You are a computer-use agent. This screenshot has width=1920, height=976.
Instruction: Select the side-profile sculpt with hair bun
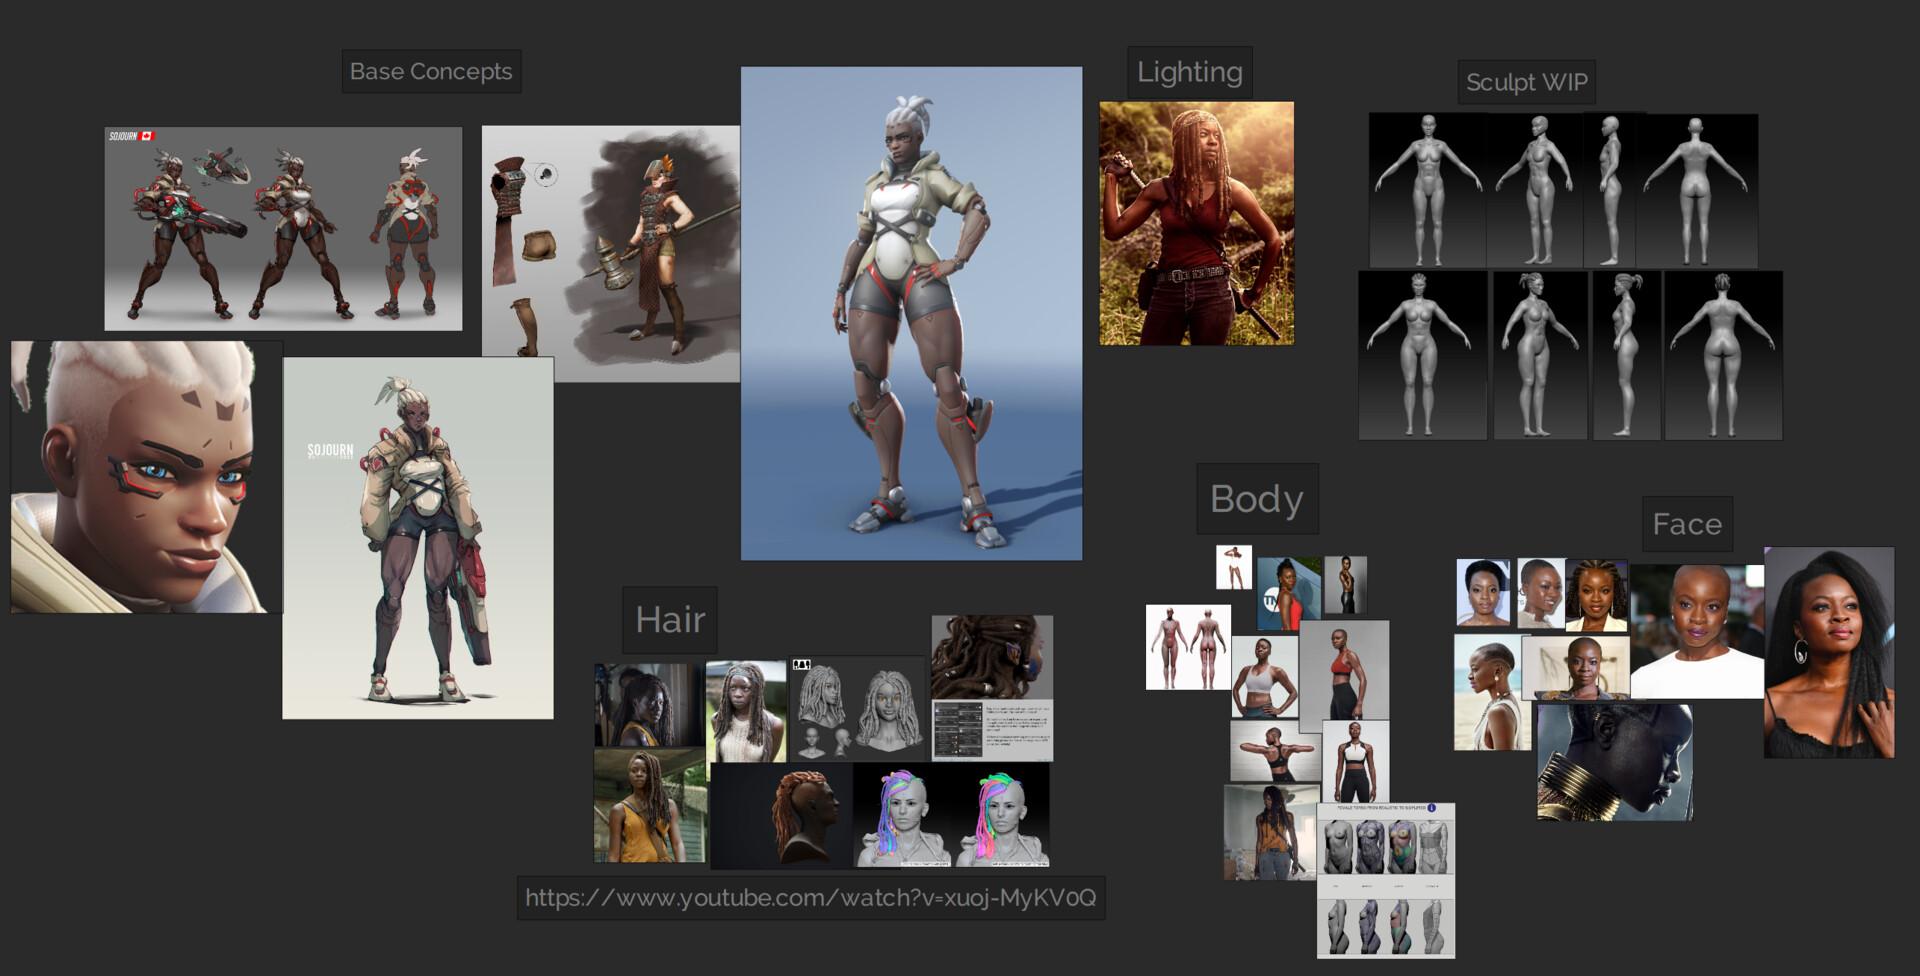[1626, 355]
